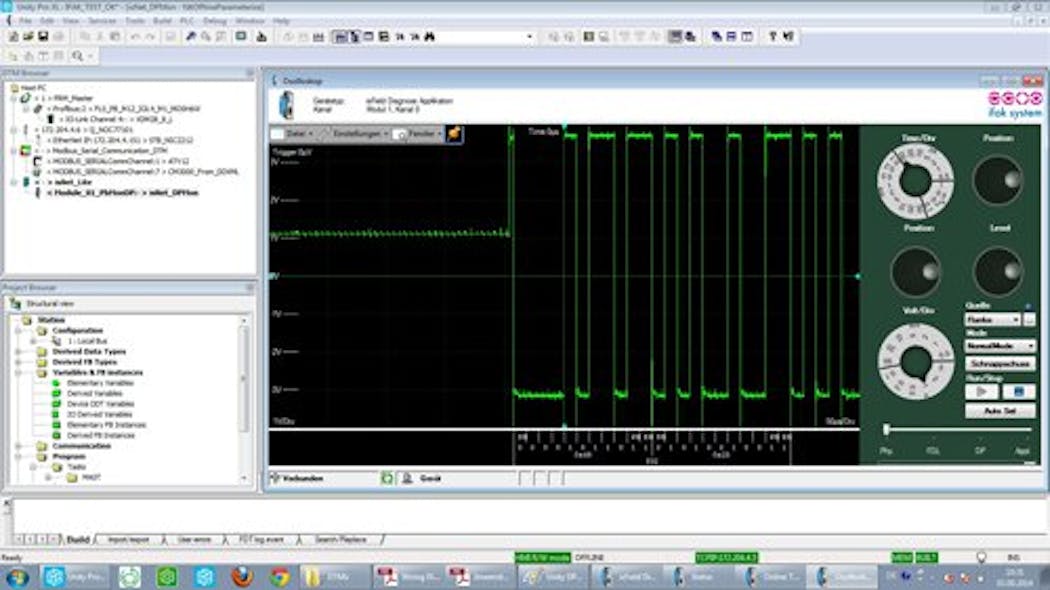Viewport: 1050px width, 590px height.
Task: Click the protocol layer slider handle
Action: click(887, 429)
